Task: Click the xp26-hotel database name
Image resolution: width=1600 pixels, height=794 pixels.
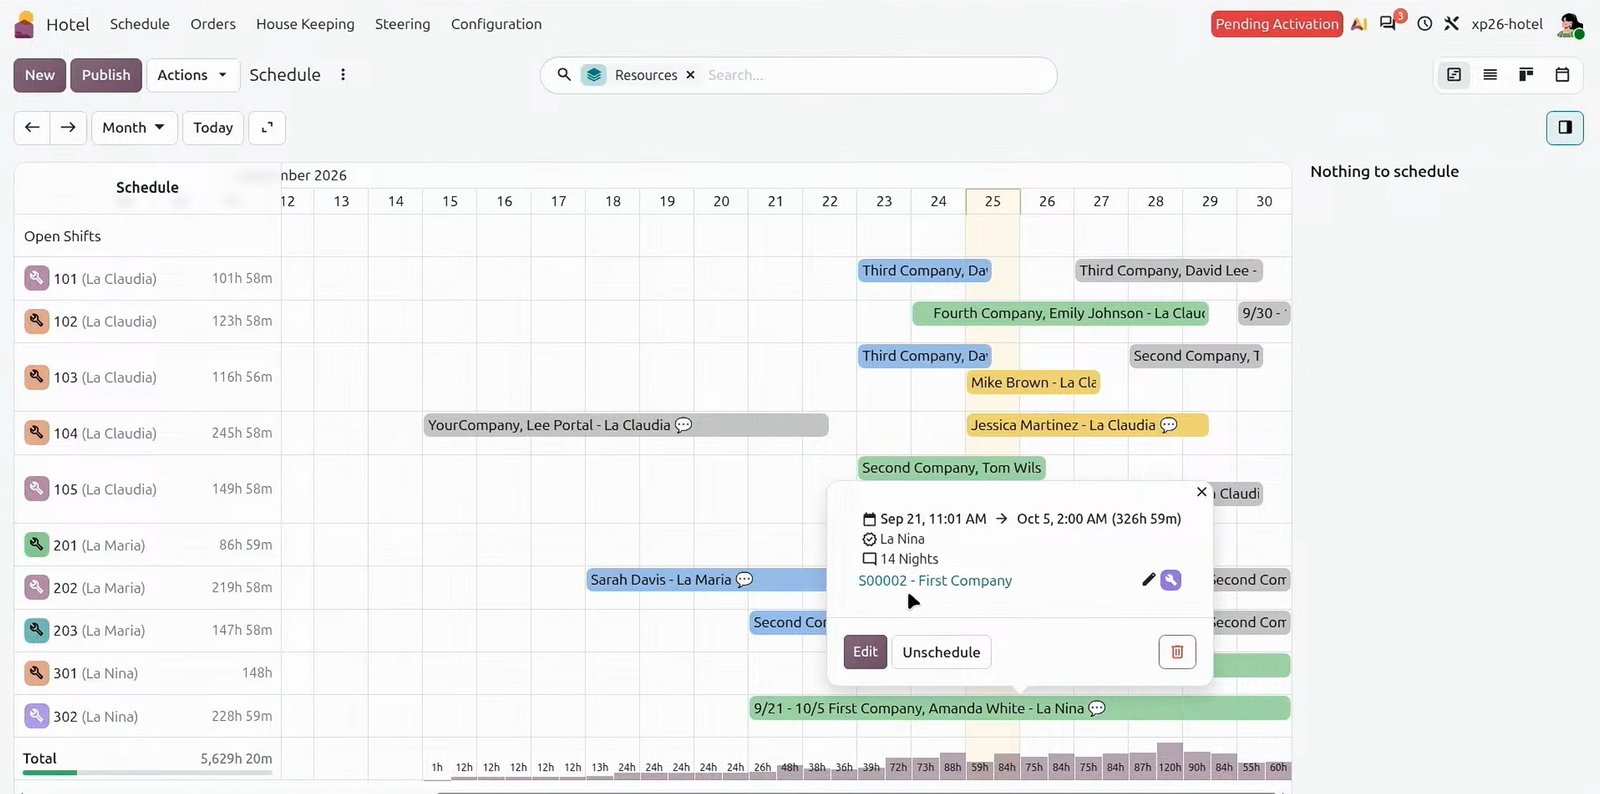Action: 1507,24
